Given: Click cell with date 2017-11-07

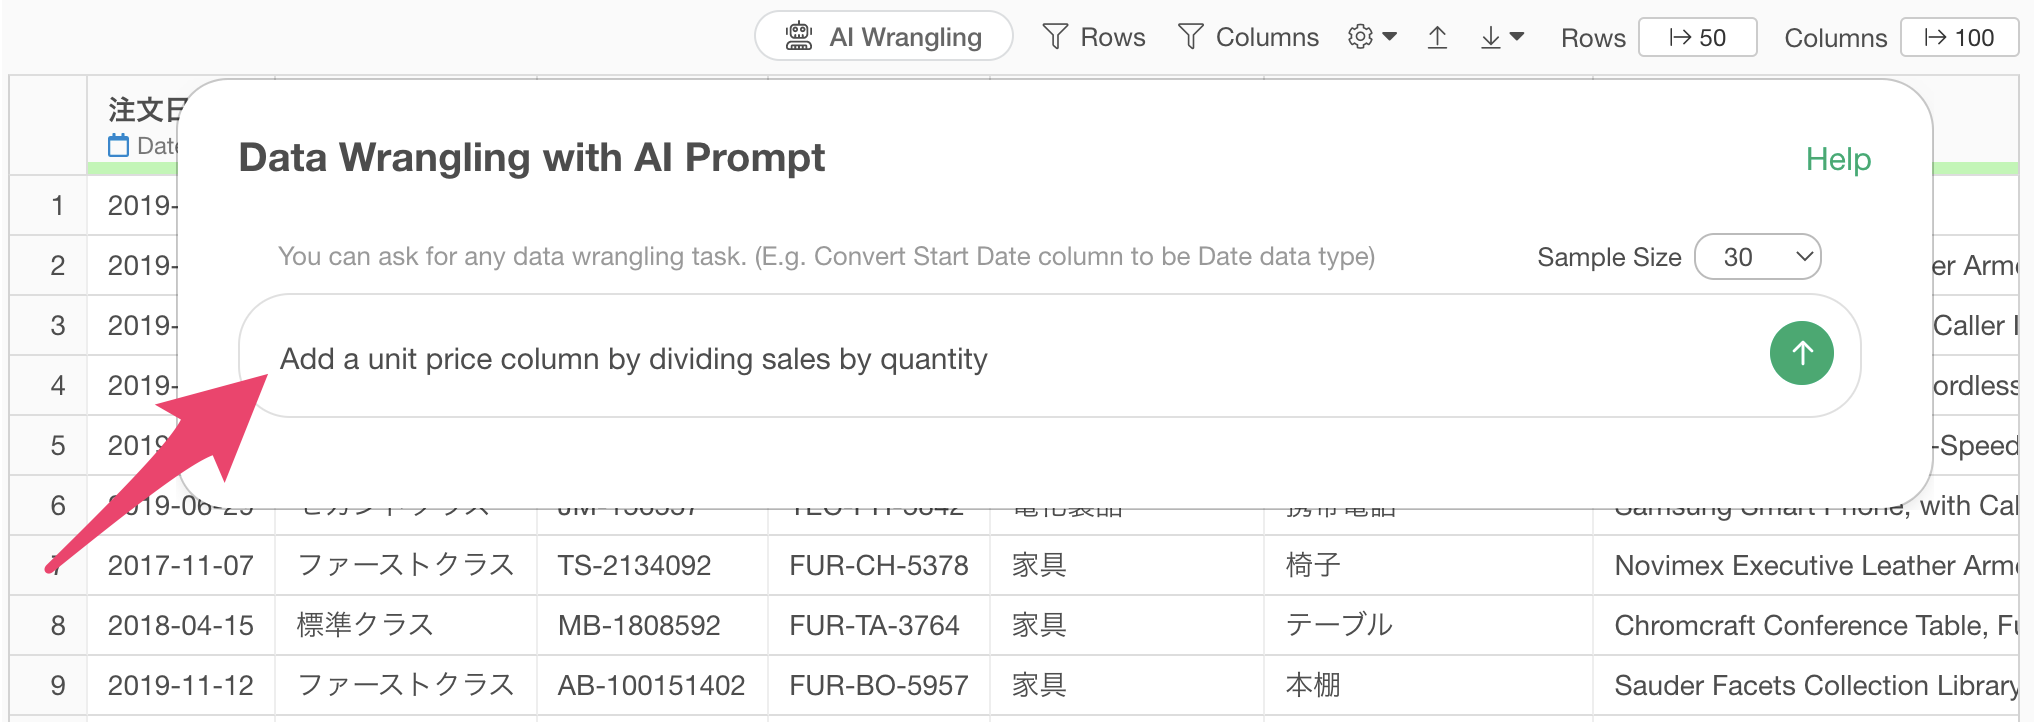Looking at the screenshot, I should click(181, 566).
